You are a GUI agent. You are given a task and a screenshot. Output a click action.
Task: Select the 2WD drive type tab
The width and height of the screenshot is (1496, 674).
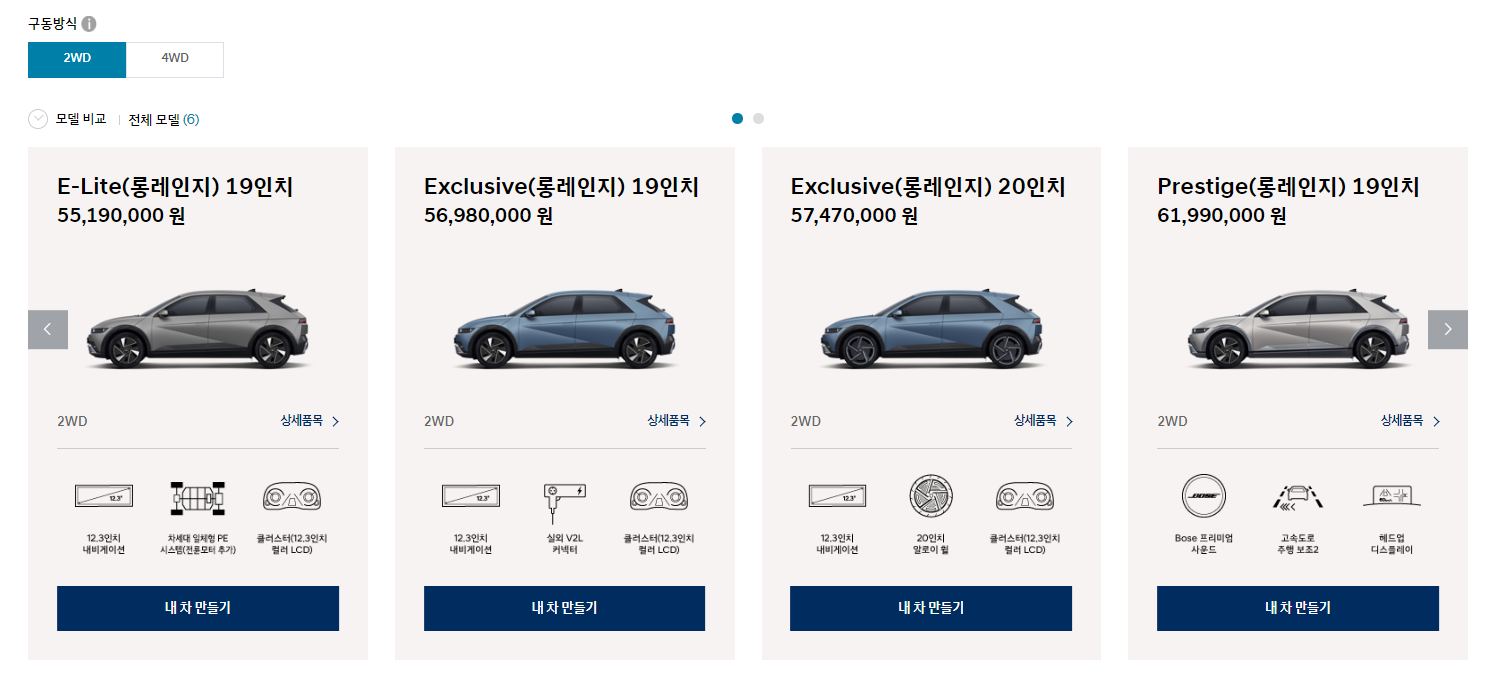pos(76,59)
